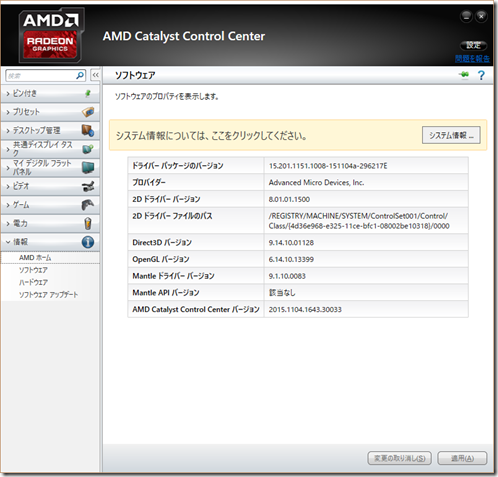Viewport: 498px width, 477px height.
Task: Collapse the 情報 section
Action: [50, 242]
